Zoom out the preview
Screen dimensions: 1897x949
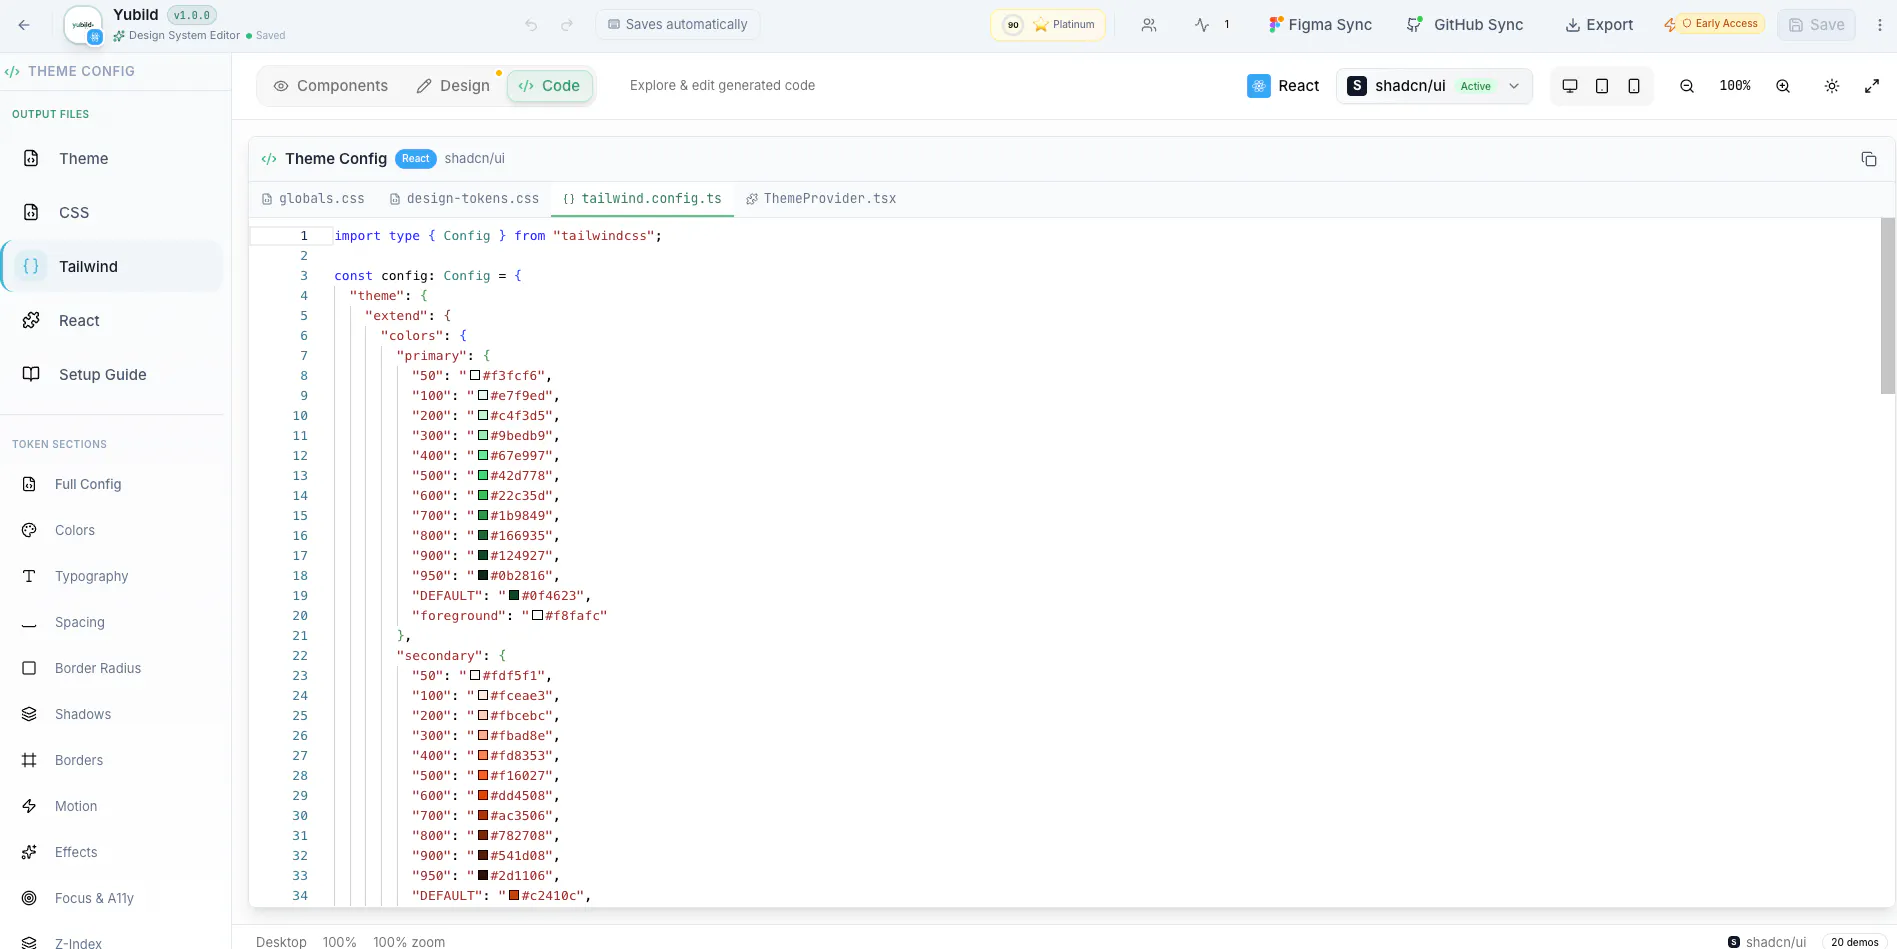click(x=1687, y=86)
